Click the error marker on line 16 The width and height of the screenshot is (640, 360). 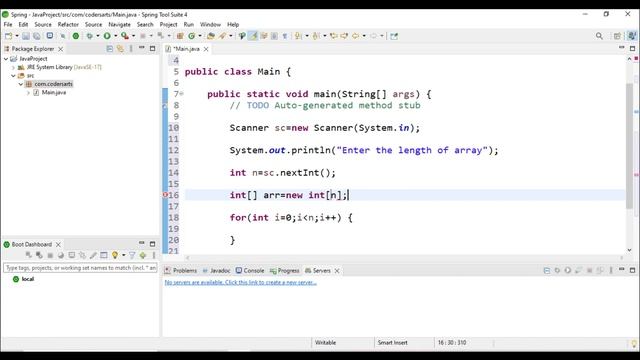[165, 195]
